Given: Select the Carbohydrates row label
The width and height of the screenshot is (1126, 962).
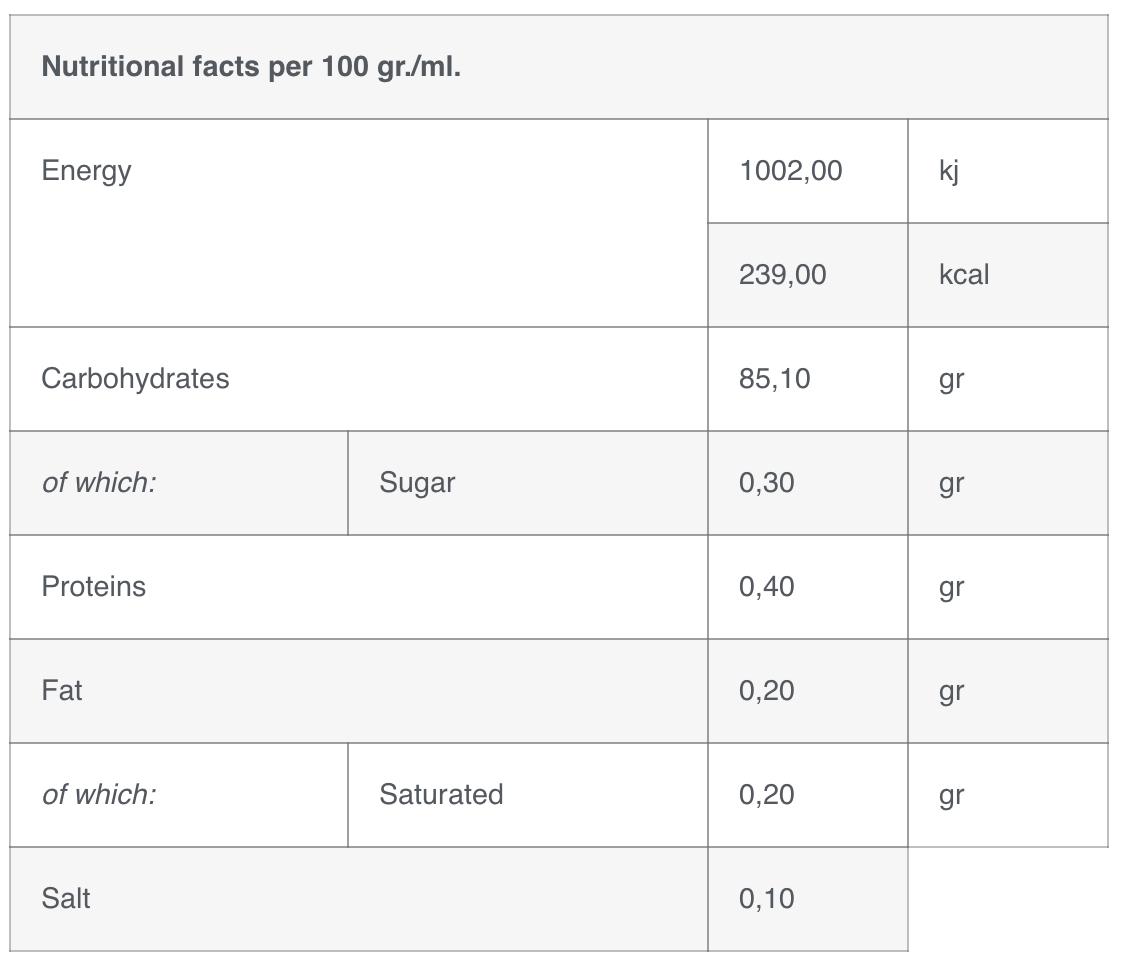Looking at the screenshot, I should point(135,378).
